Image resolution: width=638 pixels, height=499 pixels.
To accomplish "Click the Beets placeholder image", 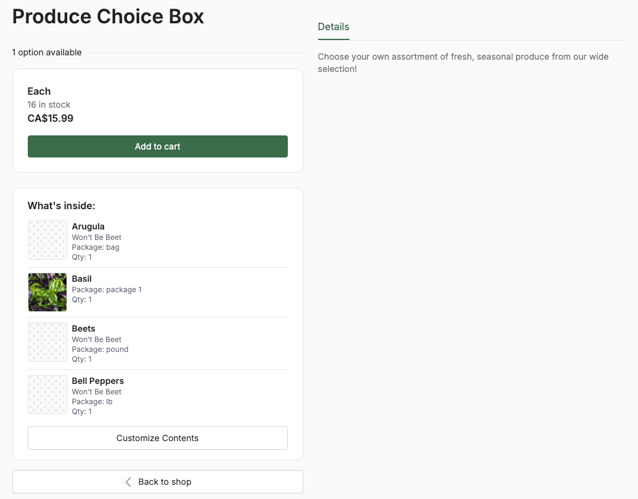I will tap(47, 342).
